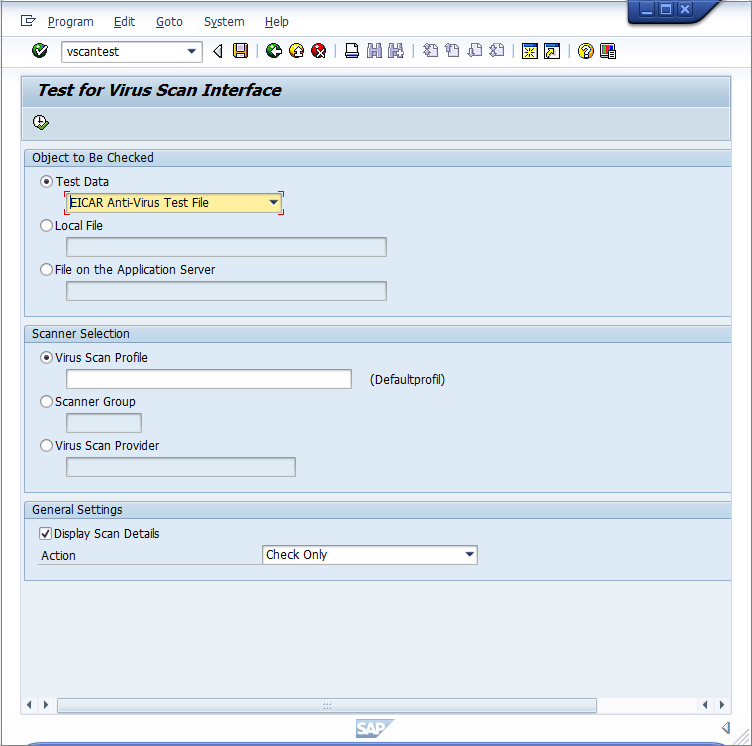Click the red Cancel icon
Screen dimensions: 752x746
coord(319,51)
